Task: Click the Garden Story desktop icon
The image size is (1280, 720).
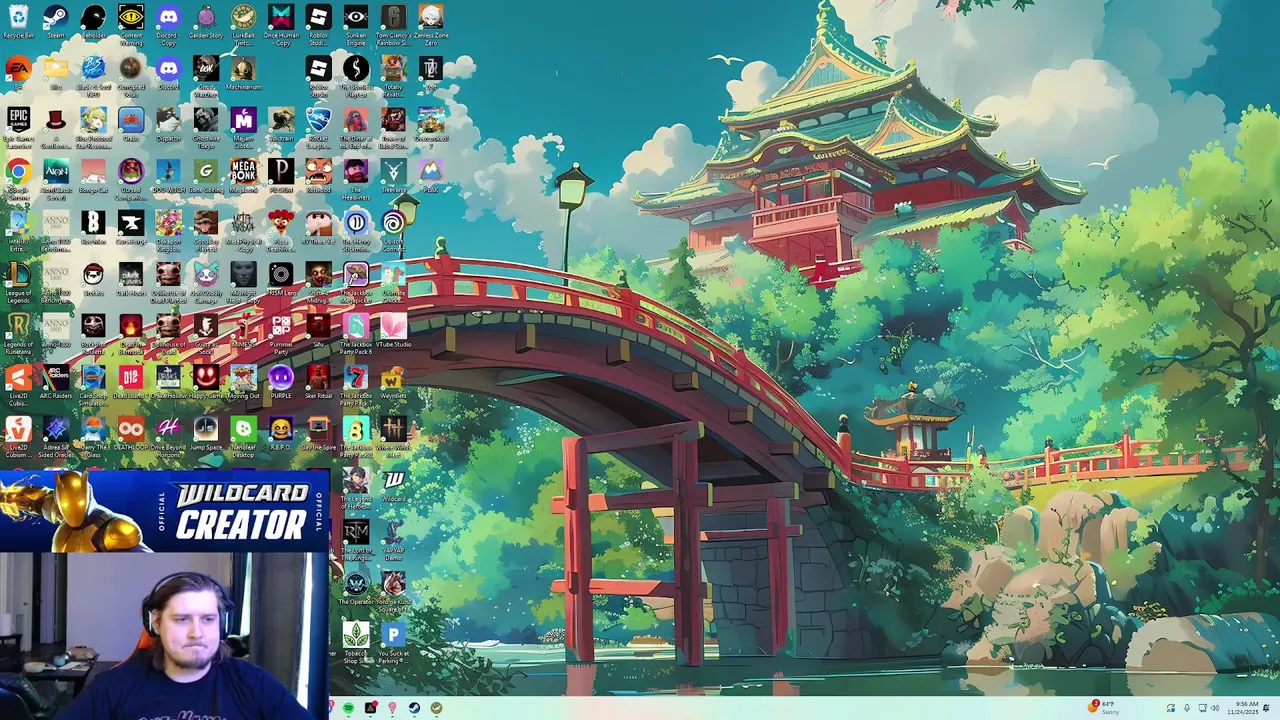Action: coord(206,23)
